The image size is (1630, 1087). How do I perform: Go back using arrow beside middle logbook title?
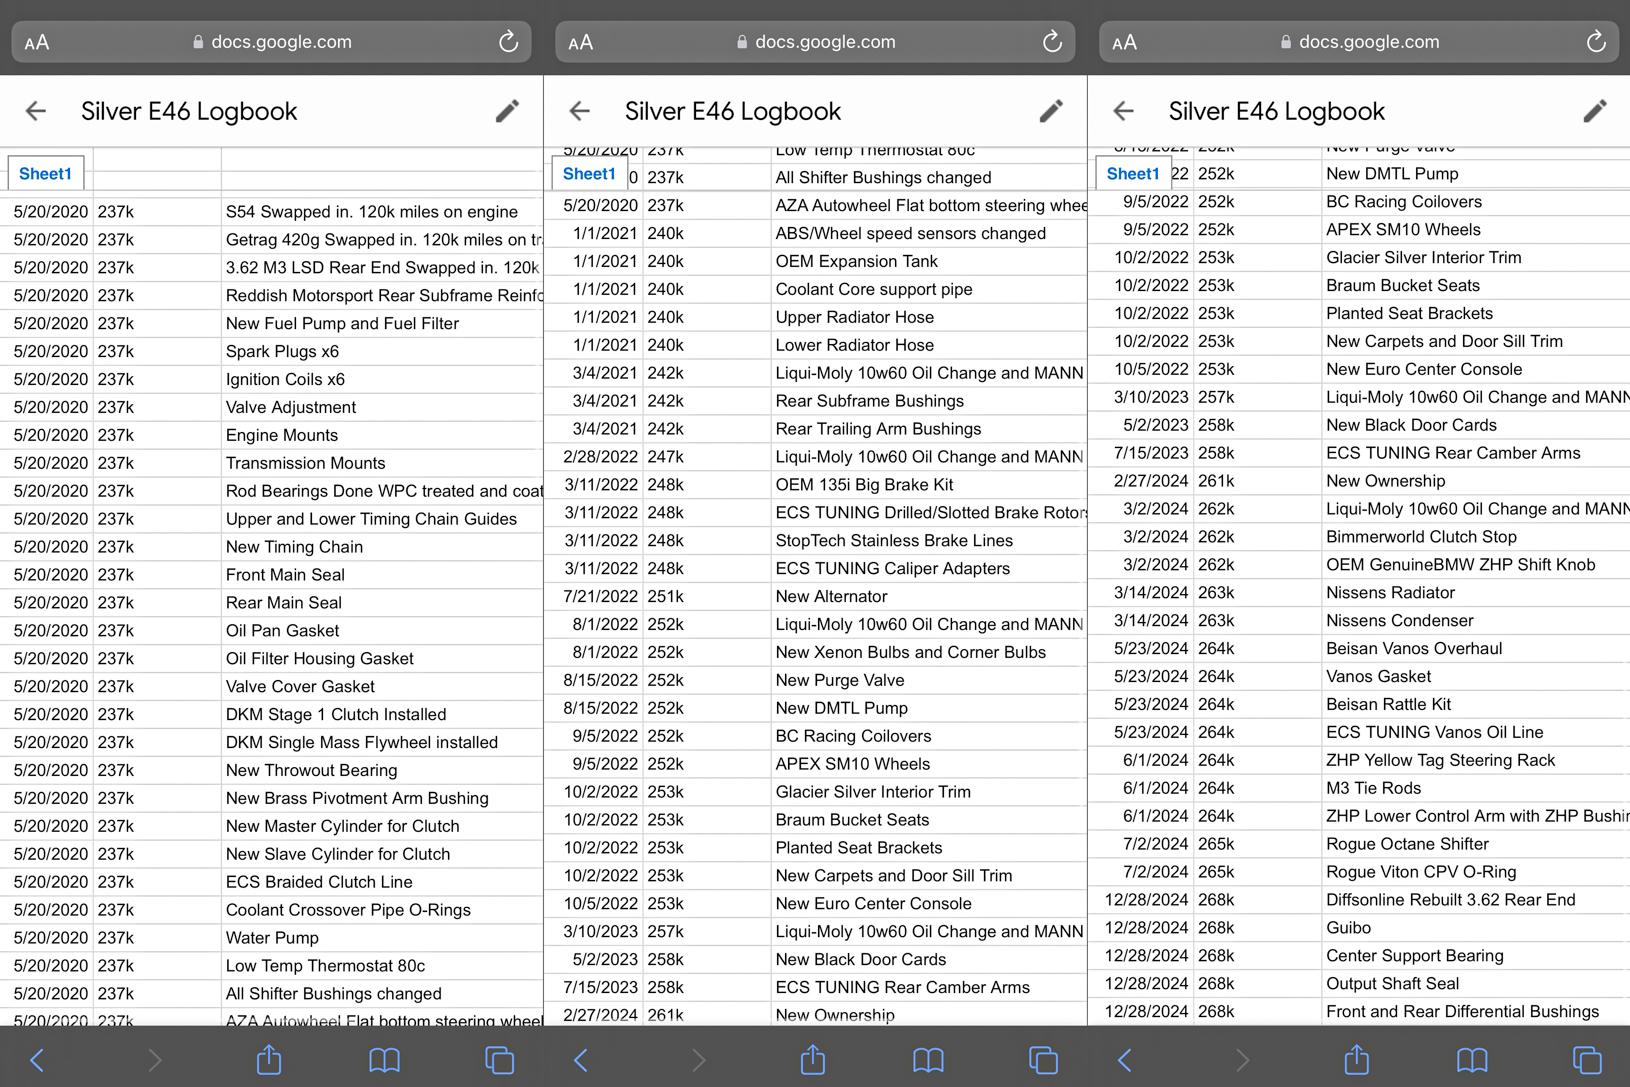click(580, 111)
